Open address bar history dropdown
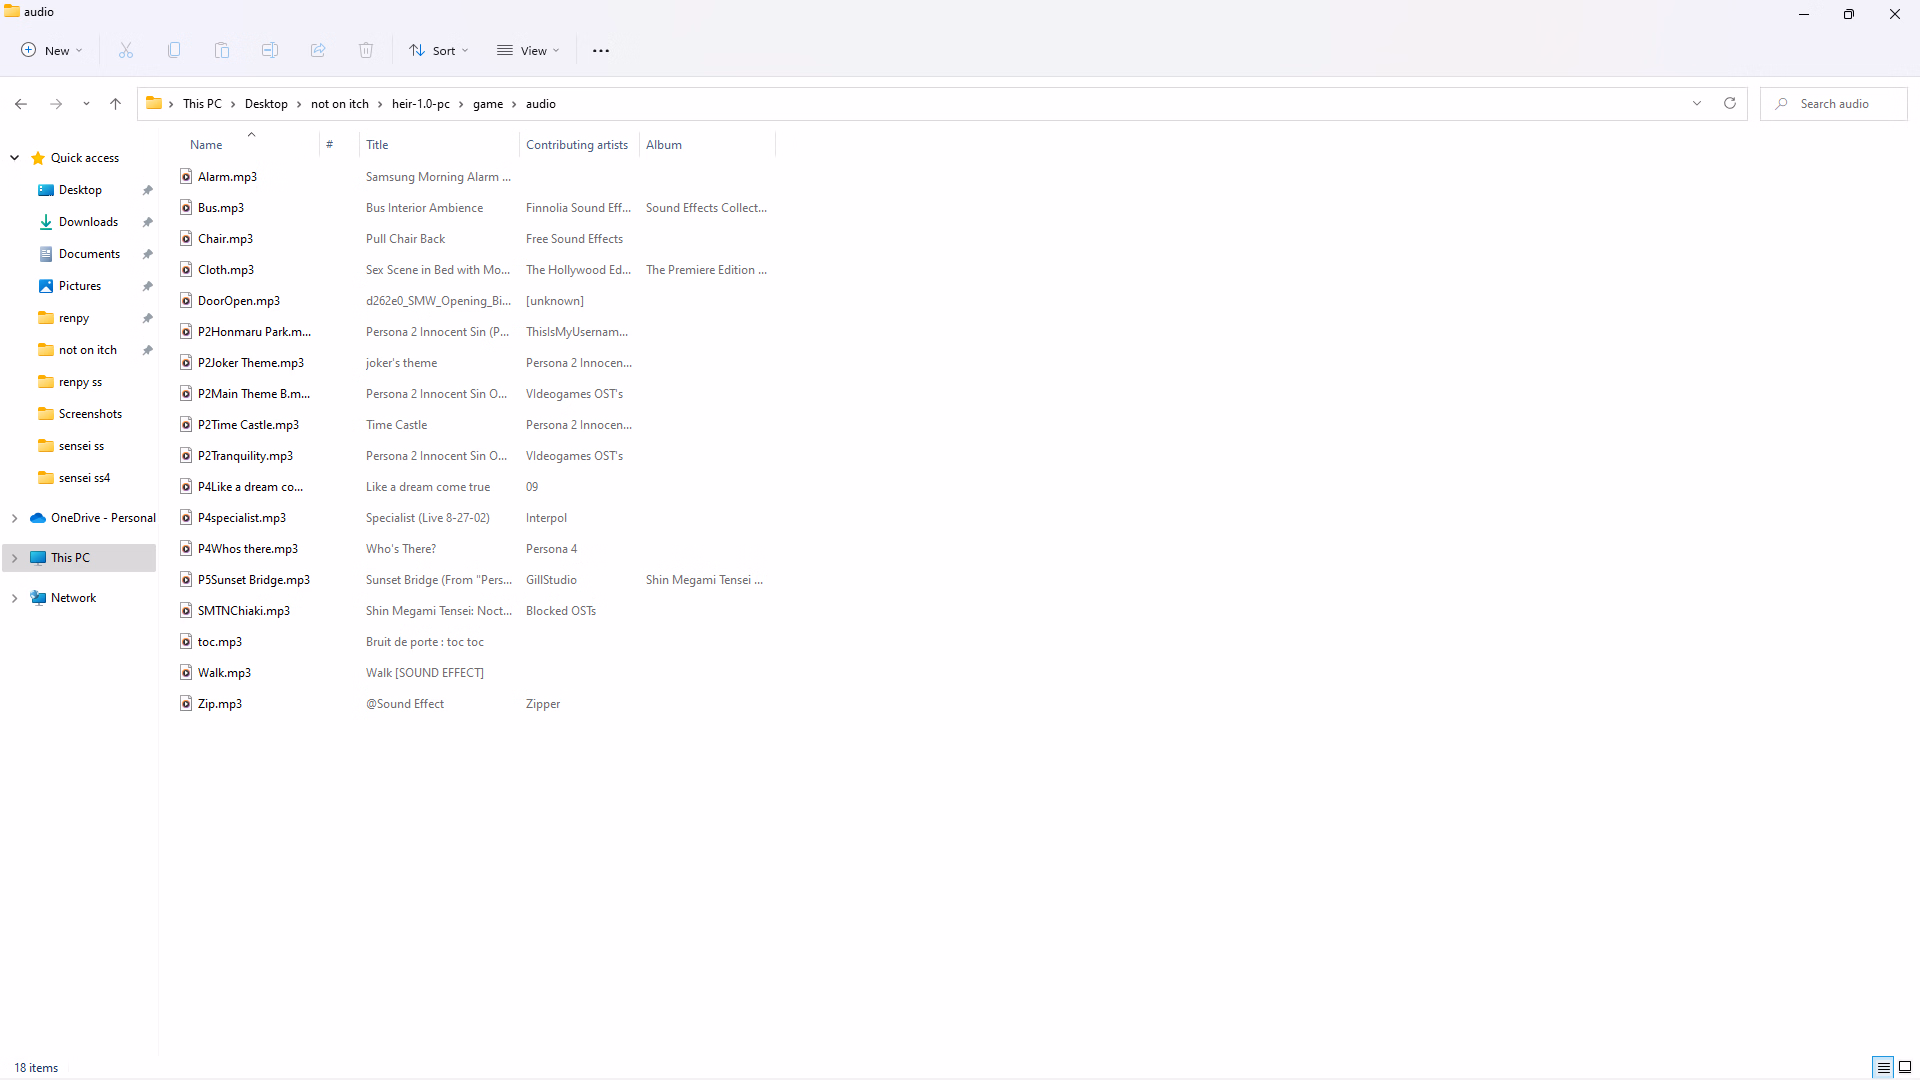The height and width of the screenshot is (1080, 1920). [x=1697, y=103]
